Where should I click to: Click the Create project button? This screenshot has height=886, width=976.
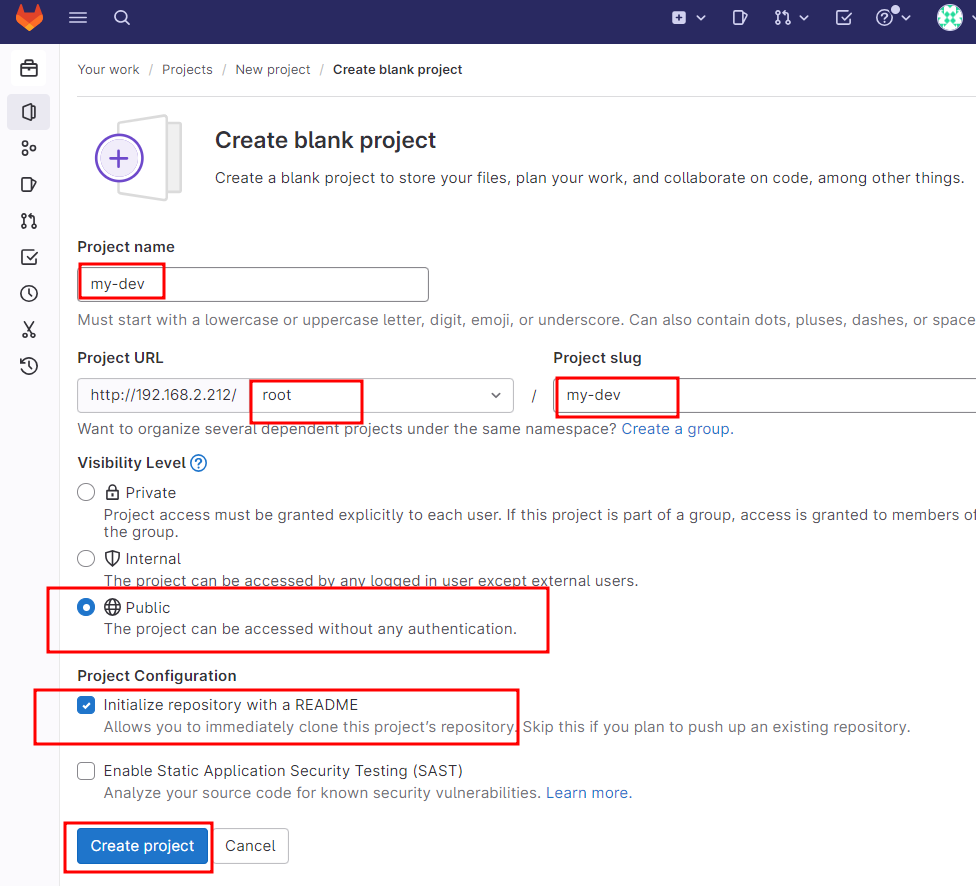pyautogui.click(x=143, y=846)
